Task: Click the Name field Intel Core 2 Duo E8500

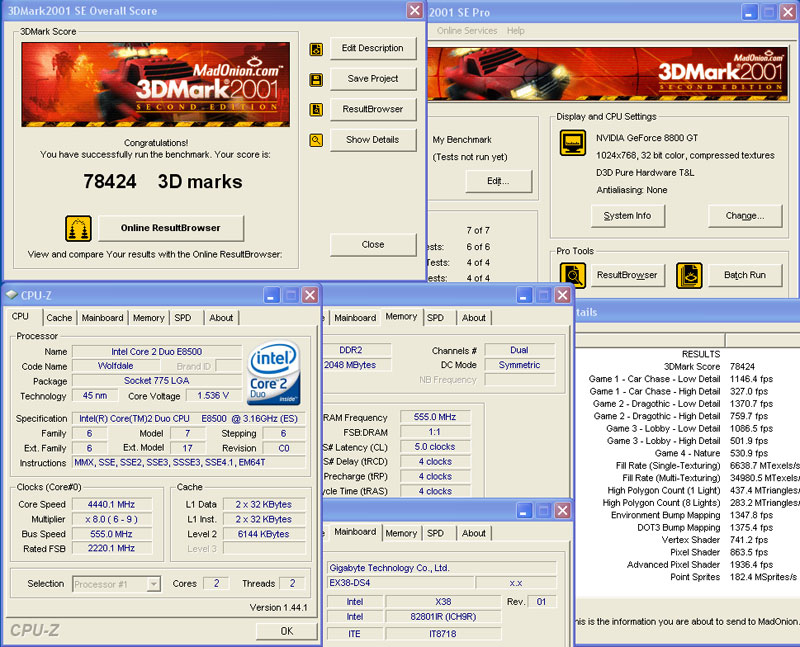Action: [x=157, y=352]
